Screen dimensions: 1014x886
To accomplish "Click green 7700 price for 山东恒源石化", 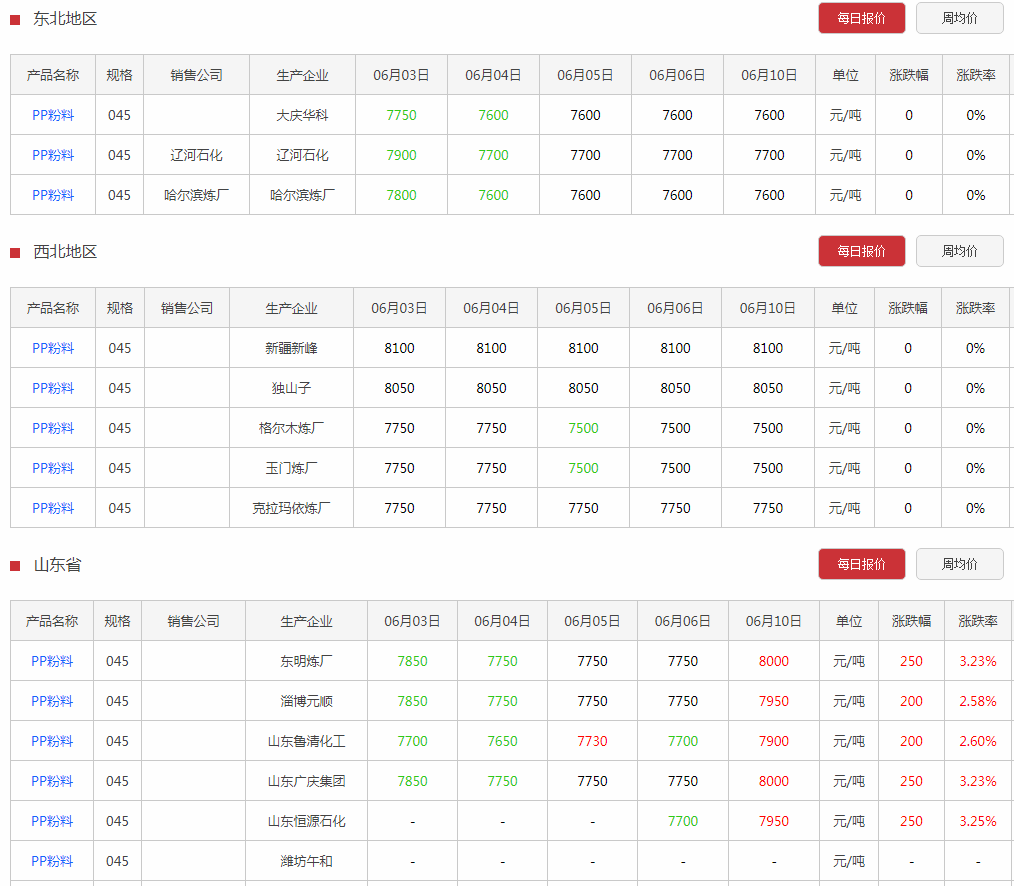I will (683, 821).
